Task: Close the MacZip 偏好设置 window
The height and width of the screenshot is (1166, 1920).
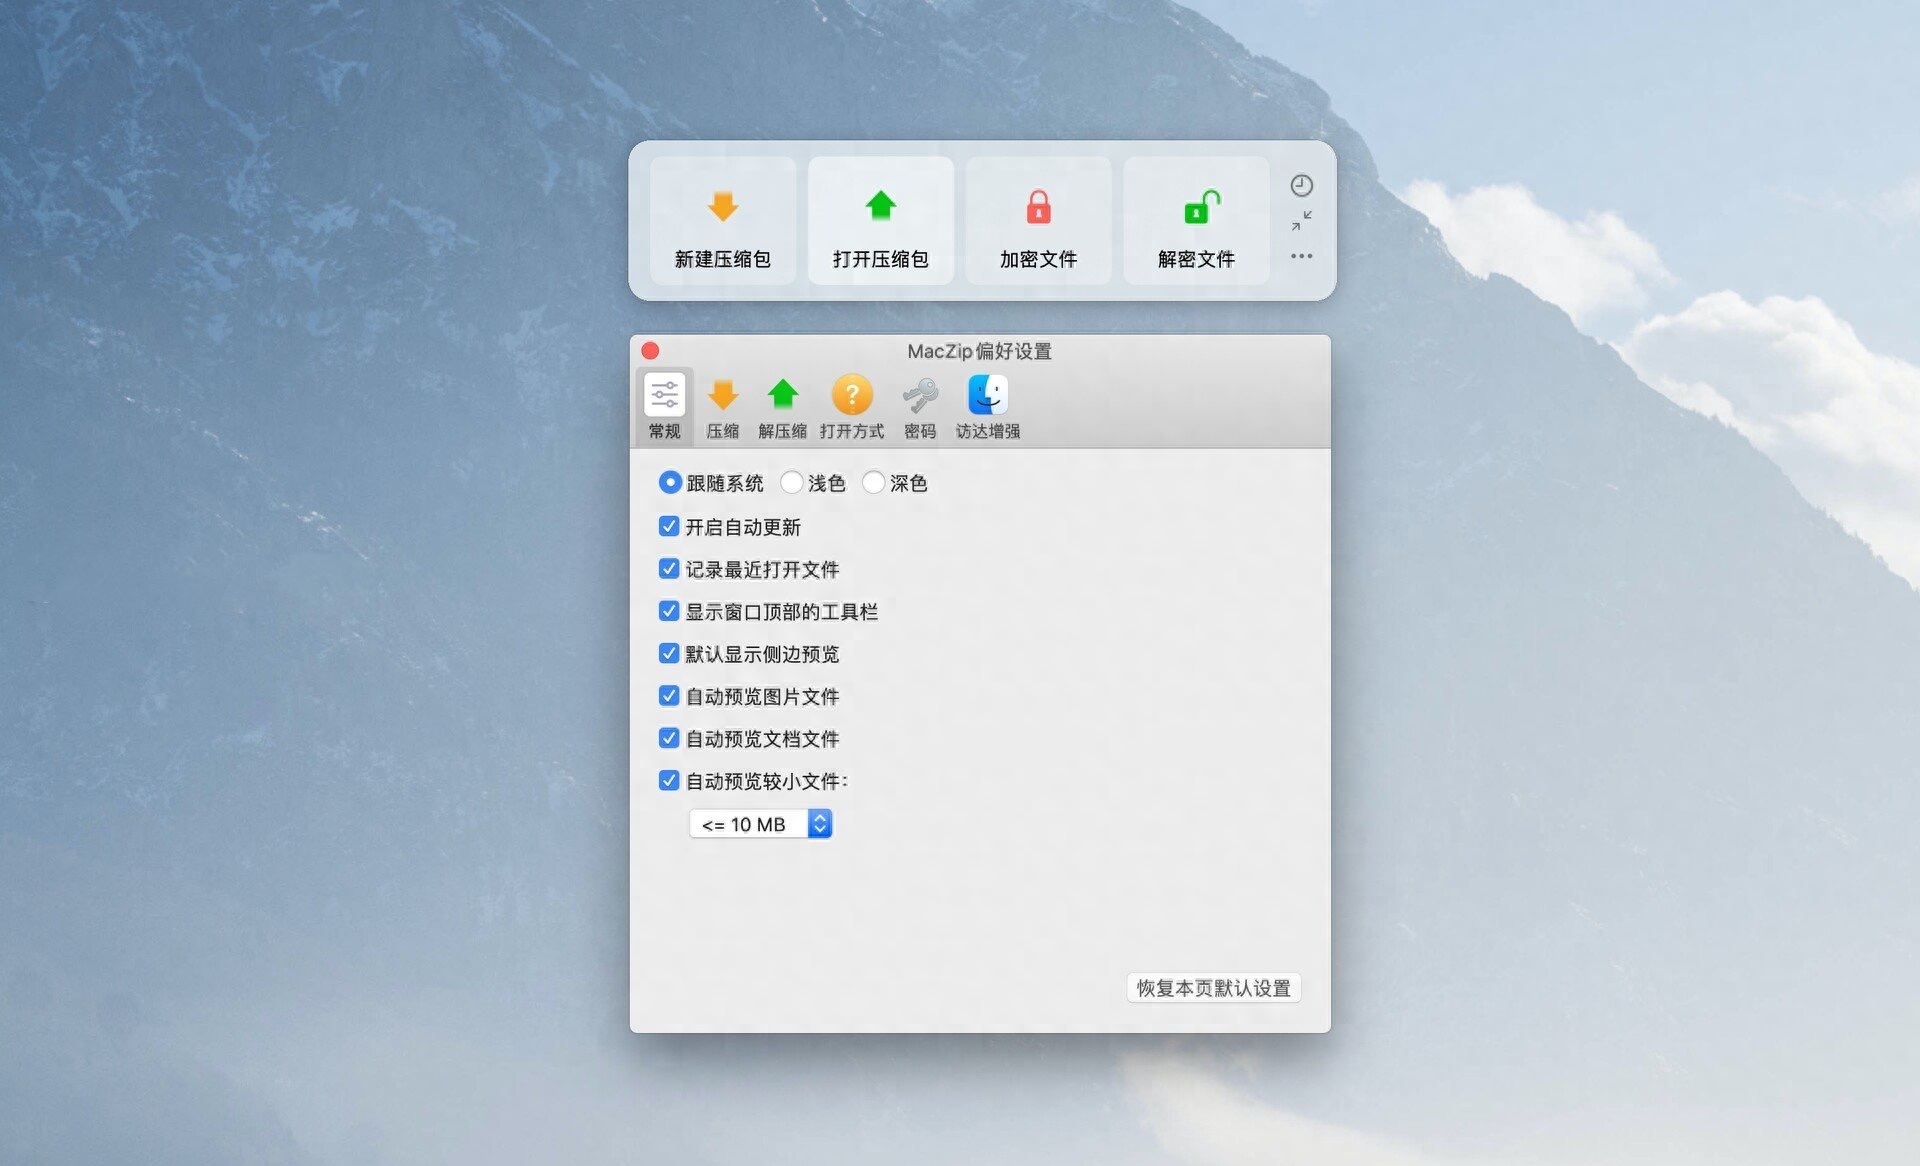Action: tap(650, 350)
